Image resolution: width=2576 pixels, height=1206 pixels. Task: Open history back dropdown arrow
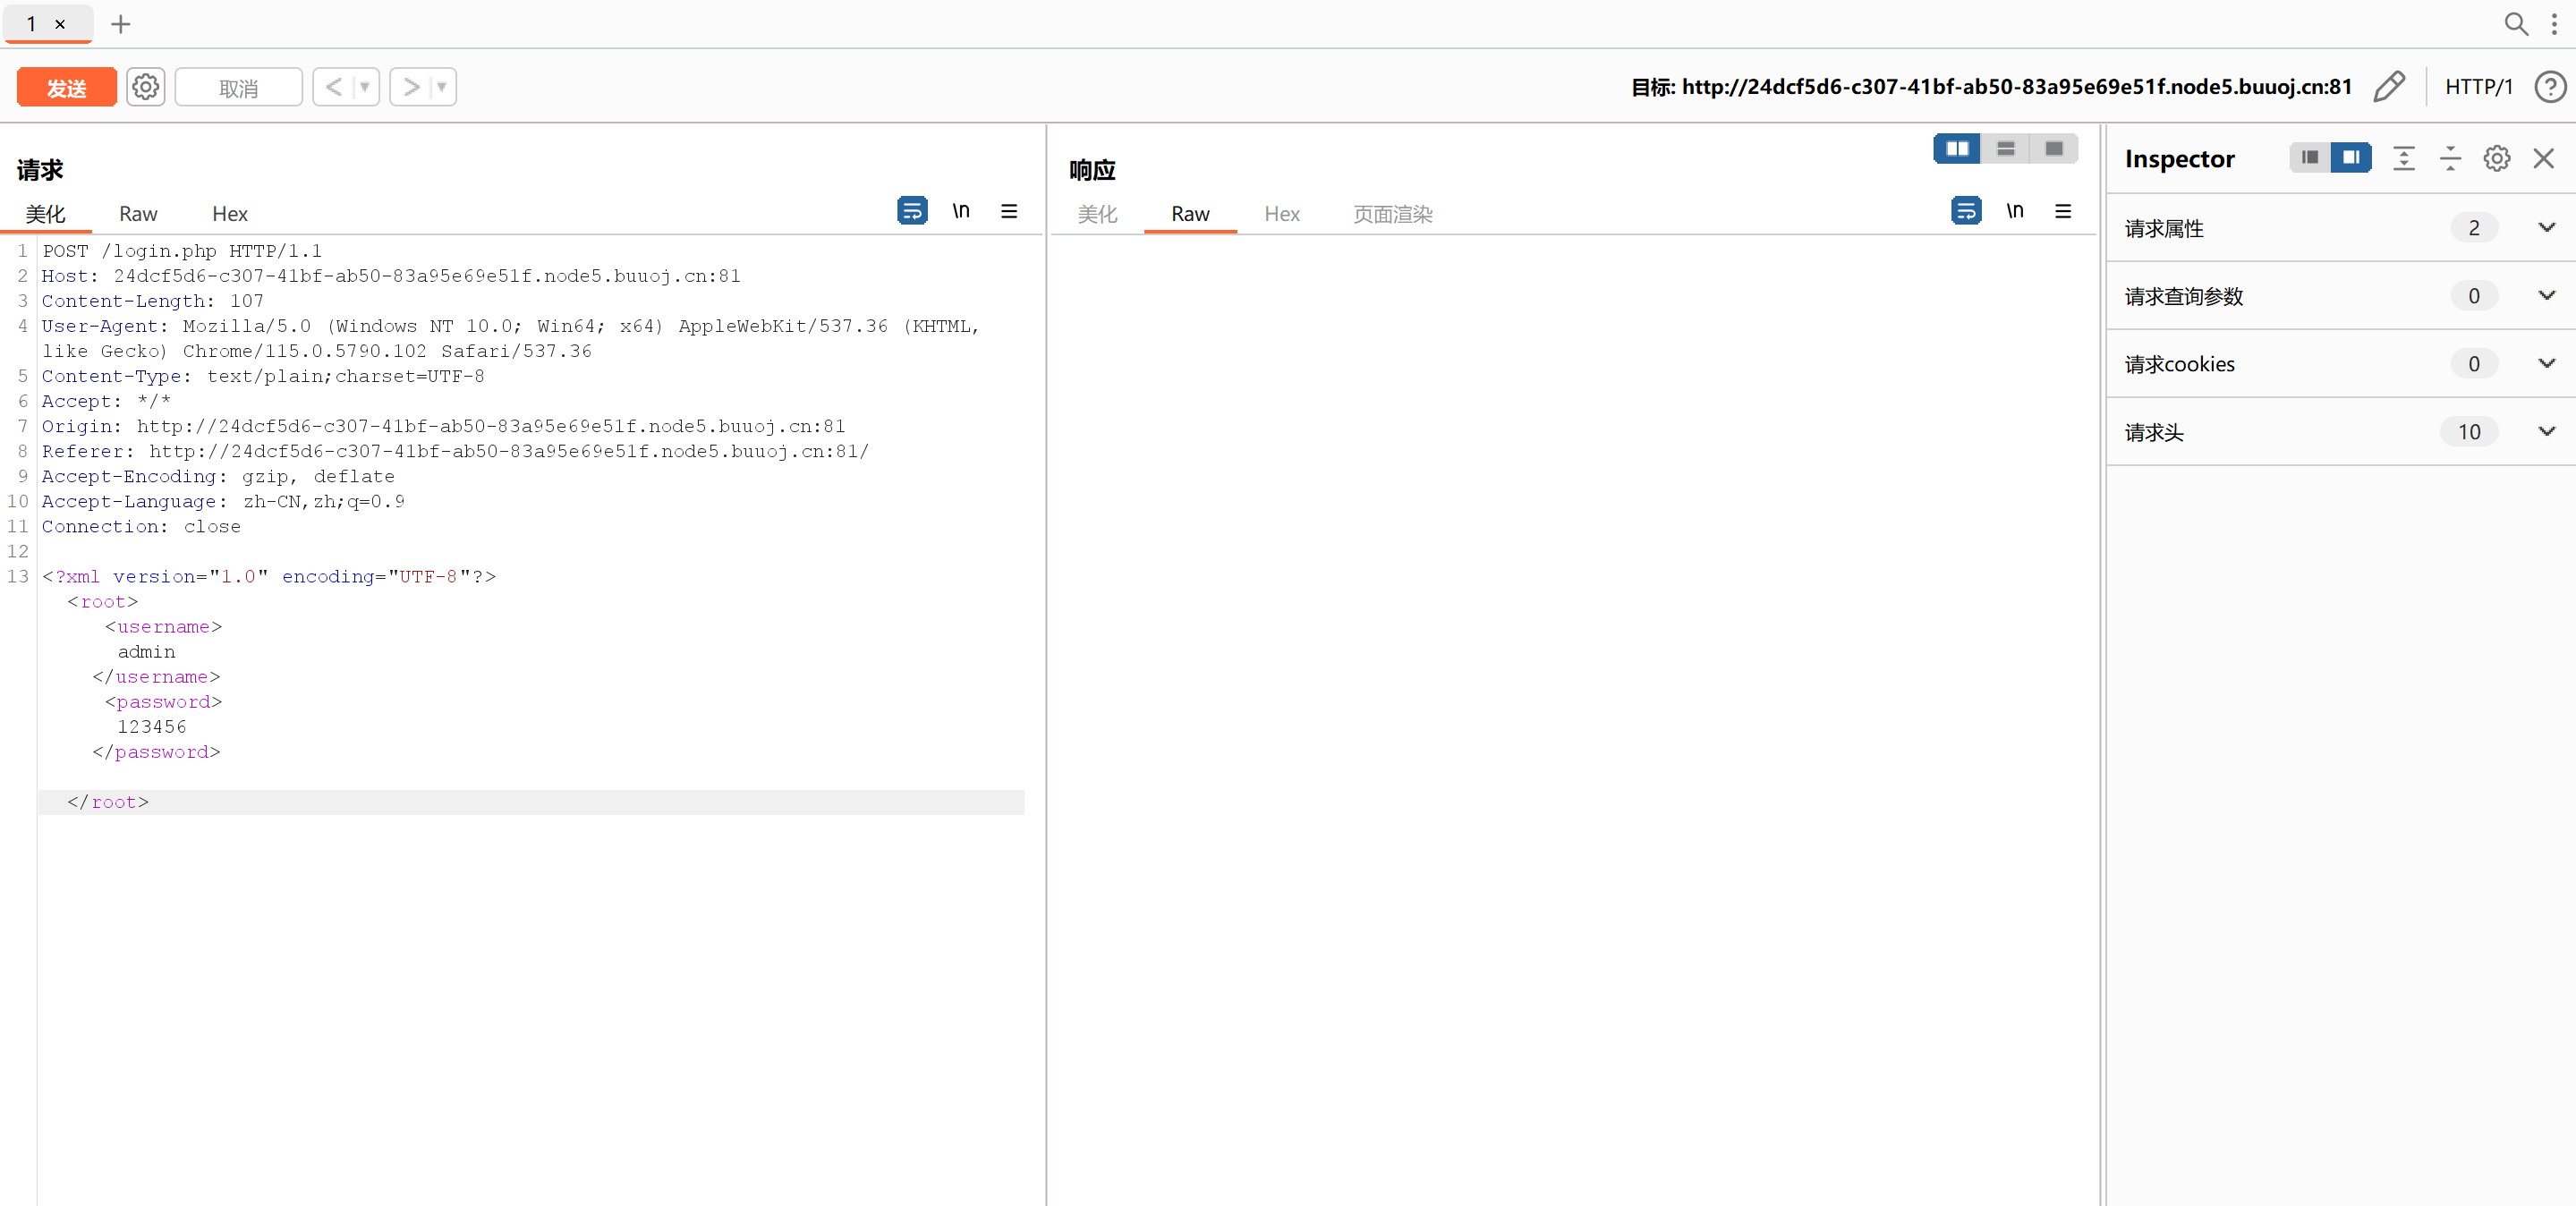point(365,87)
